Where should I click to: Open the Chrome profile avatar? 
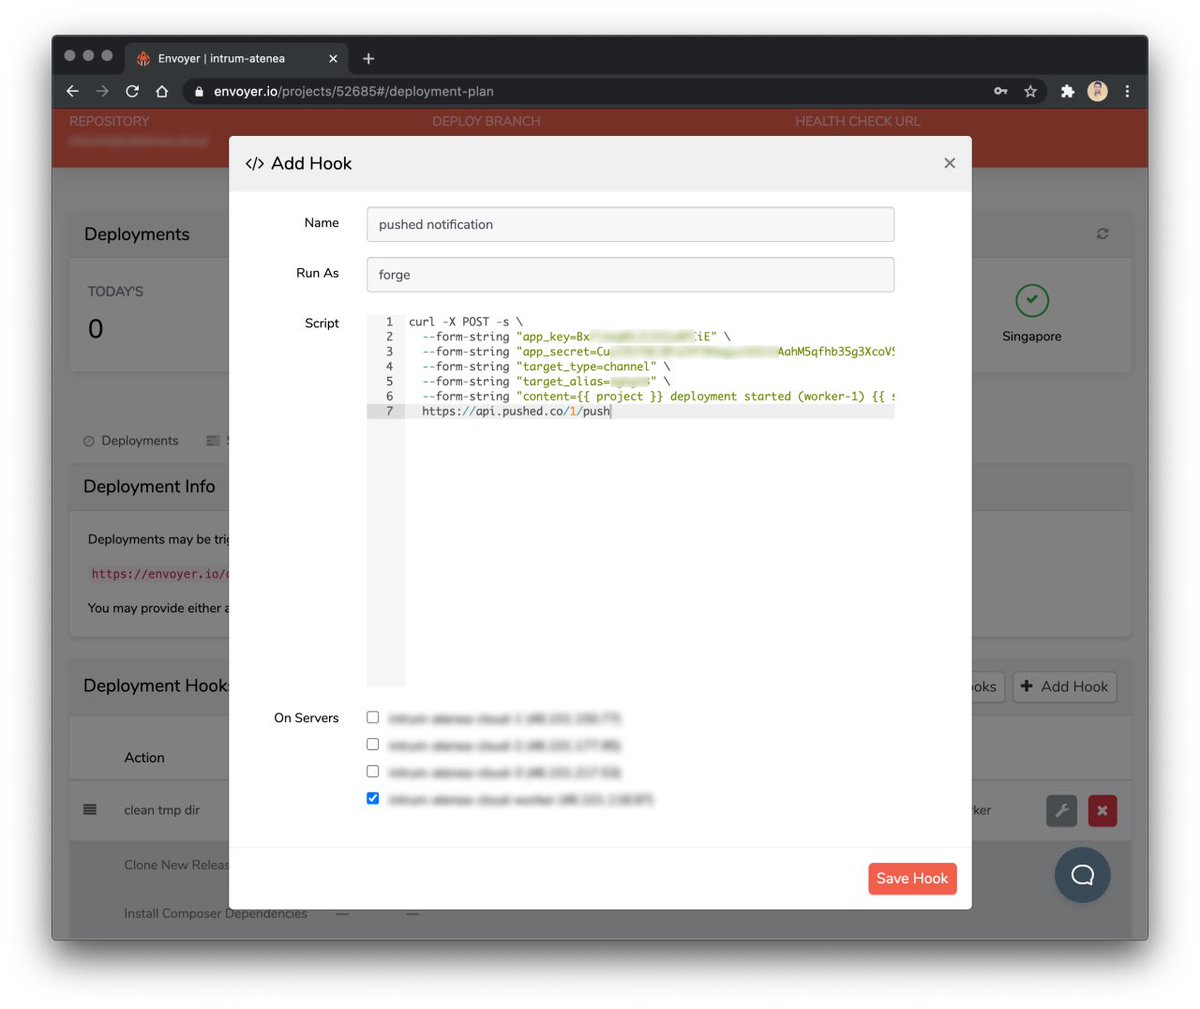pos(1098,91)
